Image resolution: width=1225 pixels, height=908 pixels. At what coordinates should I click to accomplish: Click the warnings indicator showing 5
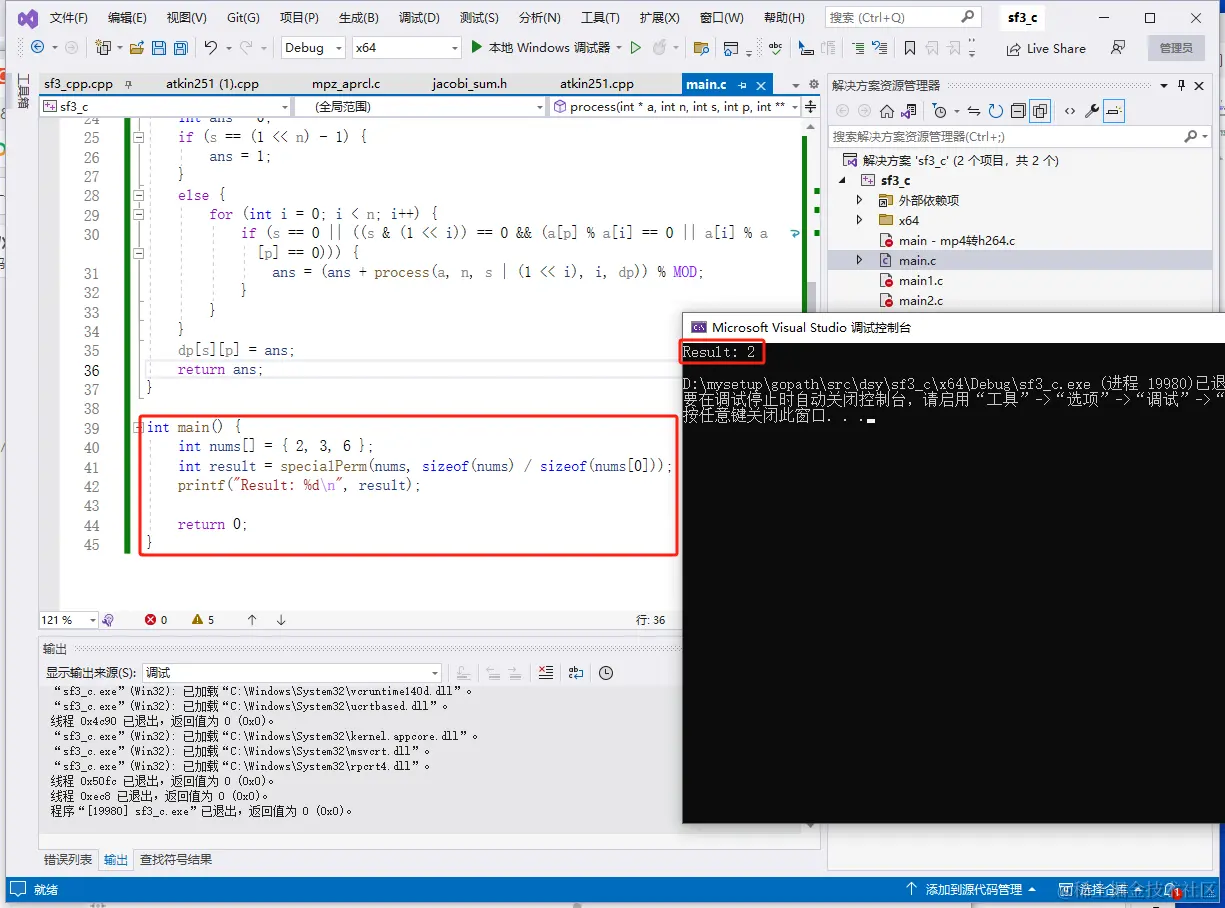[203, 620]
